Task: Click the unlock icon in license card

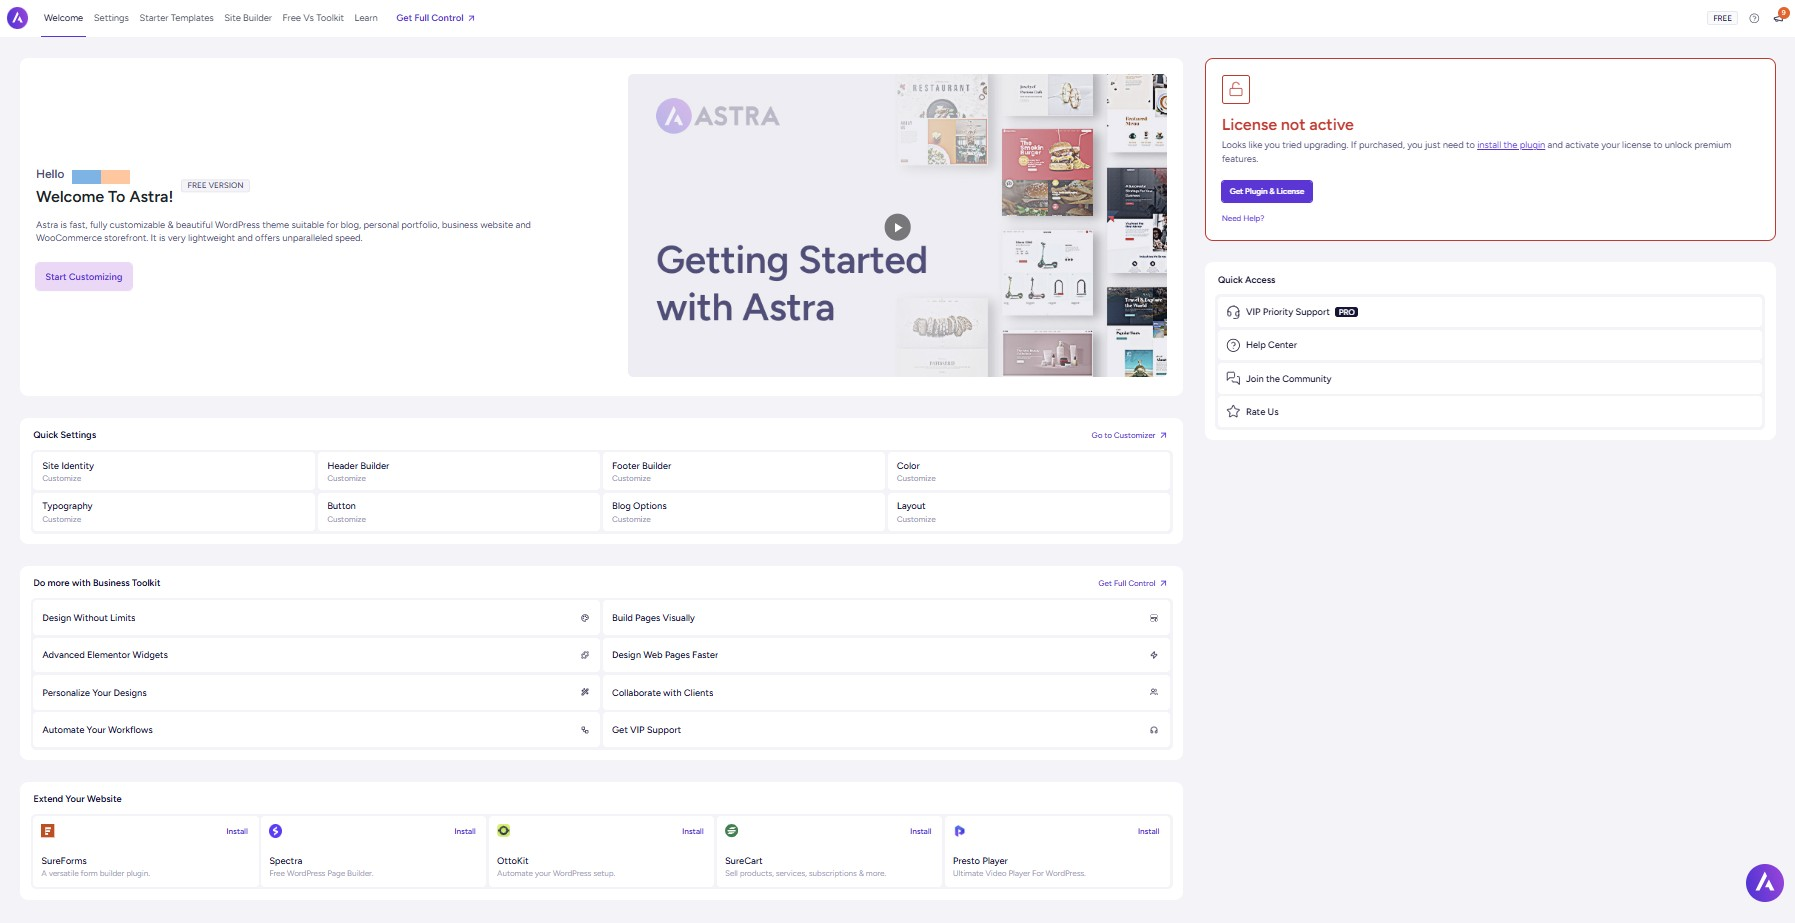Action: pyautogui.click(x=1236, y=89)
